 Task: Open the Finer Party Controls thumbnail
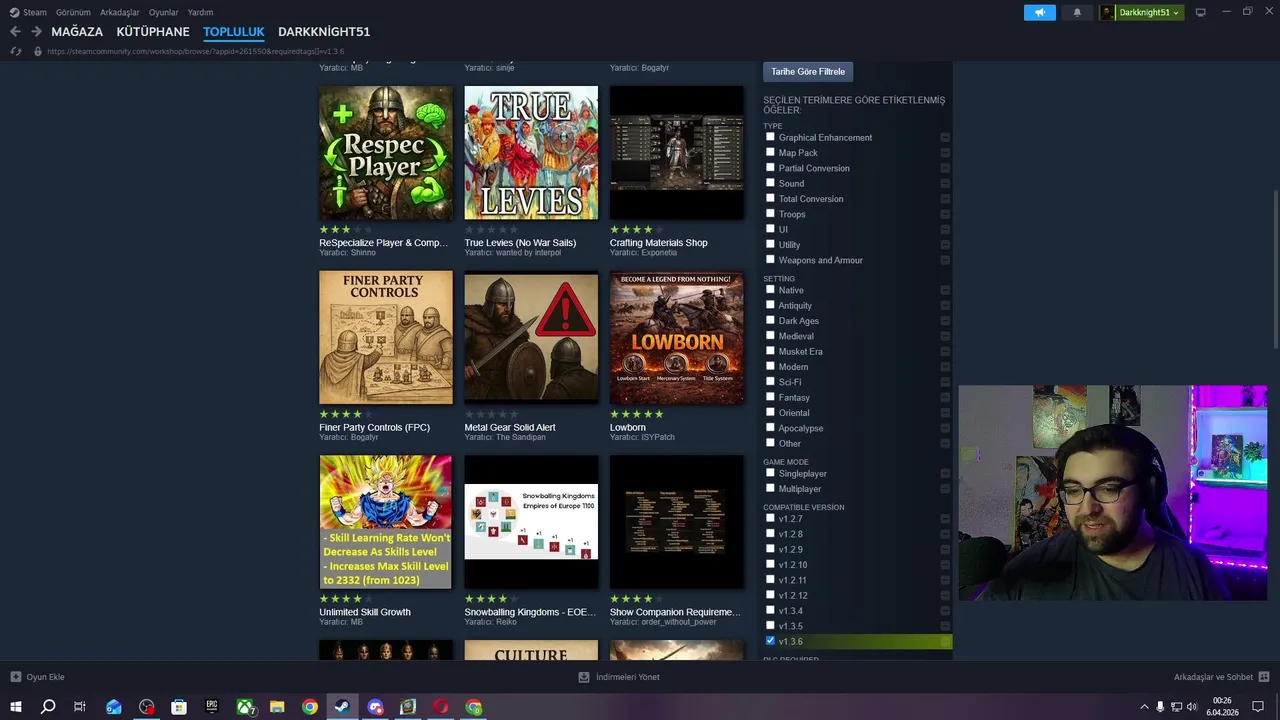point(386,337)
